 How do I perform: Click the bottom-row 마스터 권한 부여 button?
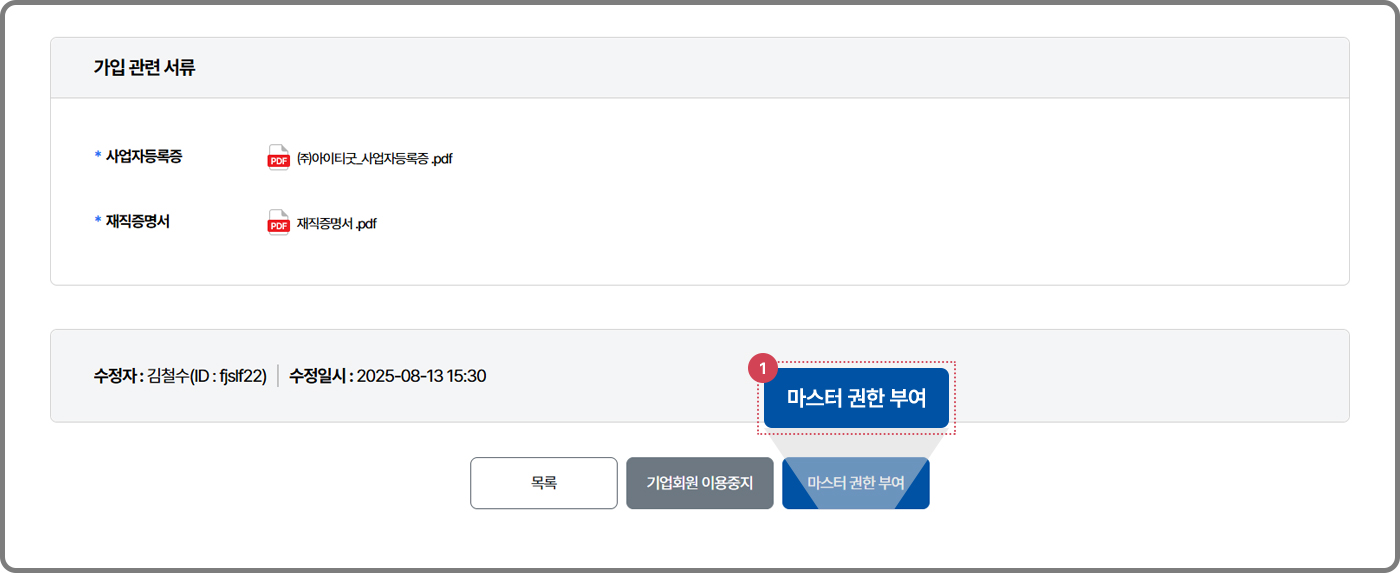click(x=855, y=483)
